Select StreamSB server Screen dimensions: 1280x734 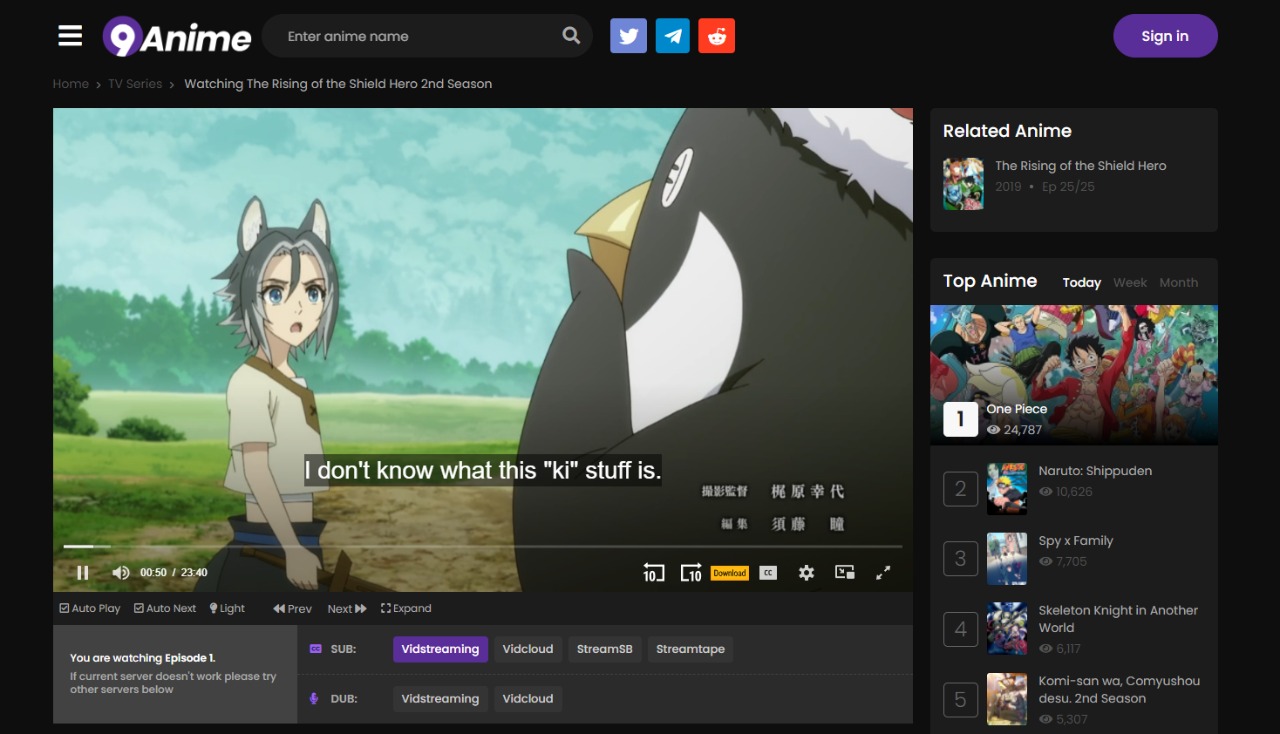(605, 649)
